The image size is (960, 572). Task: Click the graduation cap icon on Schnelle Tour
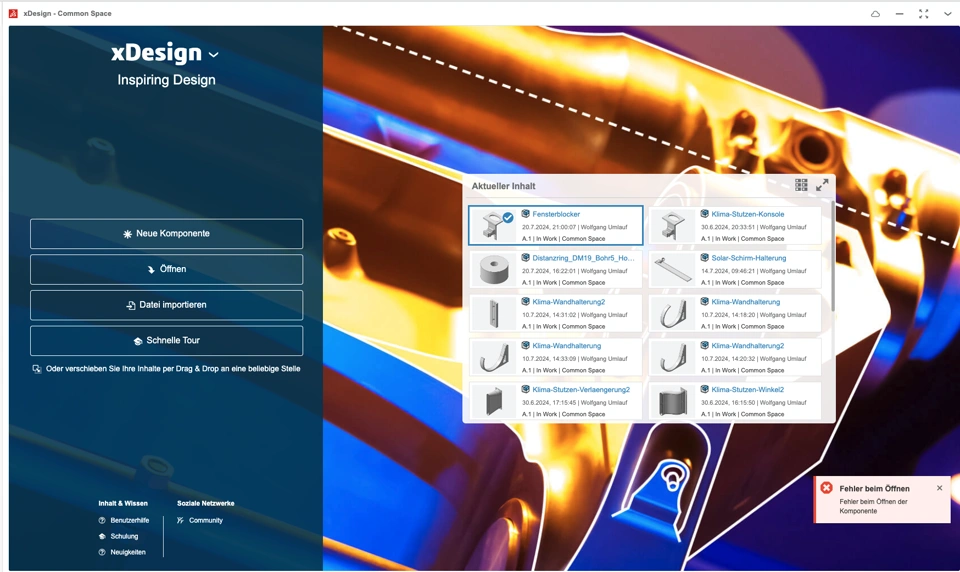[138, 341]
